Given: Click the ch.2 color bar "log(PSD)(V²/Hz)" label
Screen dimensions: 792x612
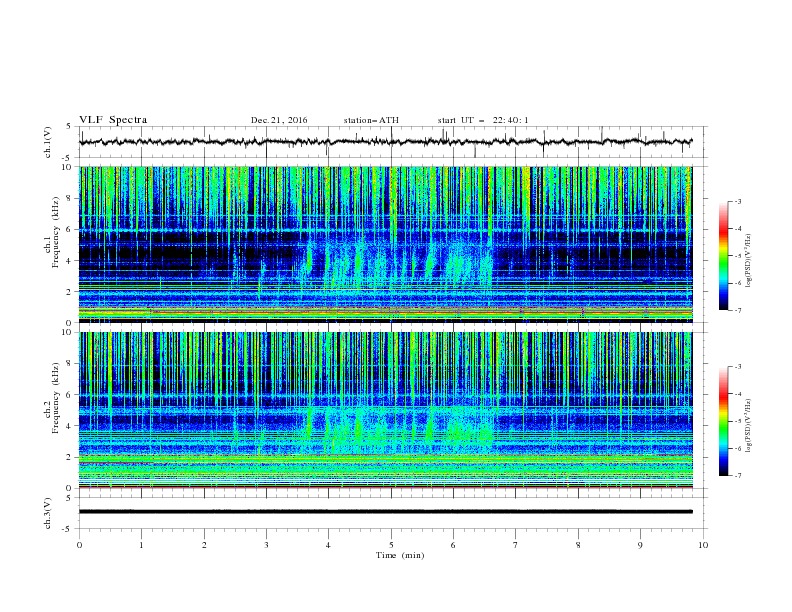Looking at the screenshot, I should 749,425.
